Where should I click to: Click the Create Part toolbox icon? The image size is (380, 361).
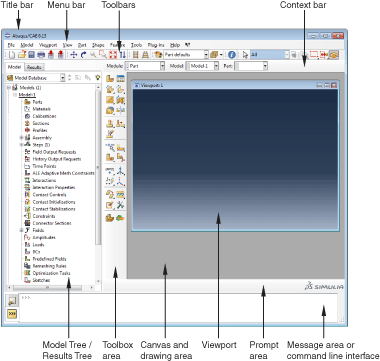[110, 79]
